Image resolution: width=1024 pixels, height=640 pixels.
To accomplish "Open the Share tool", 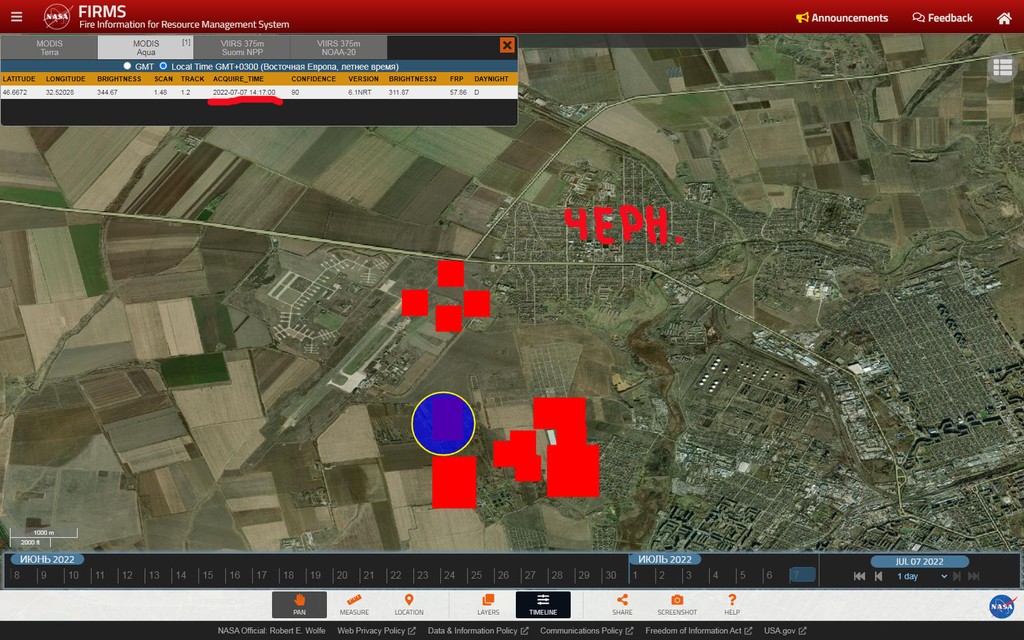I will (622, 604).
